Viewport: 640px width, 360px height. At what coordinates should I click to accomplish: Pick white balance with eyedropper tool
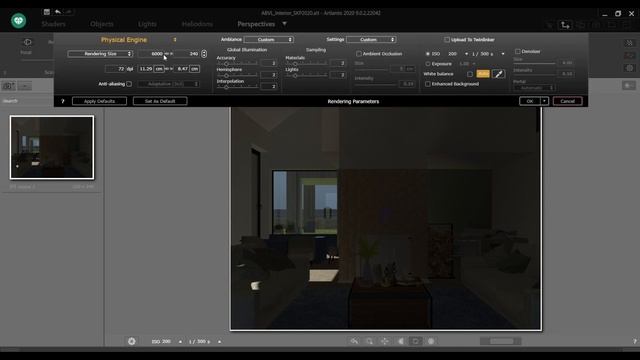pos(498,74)
